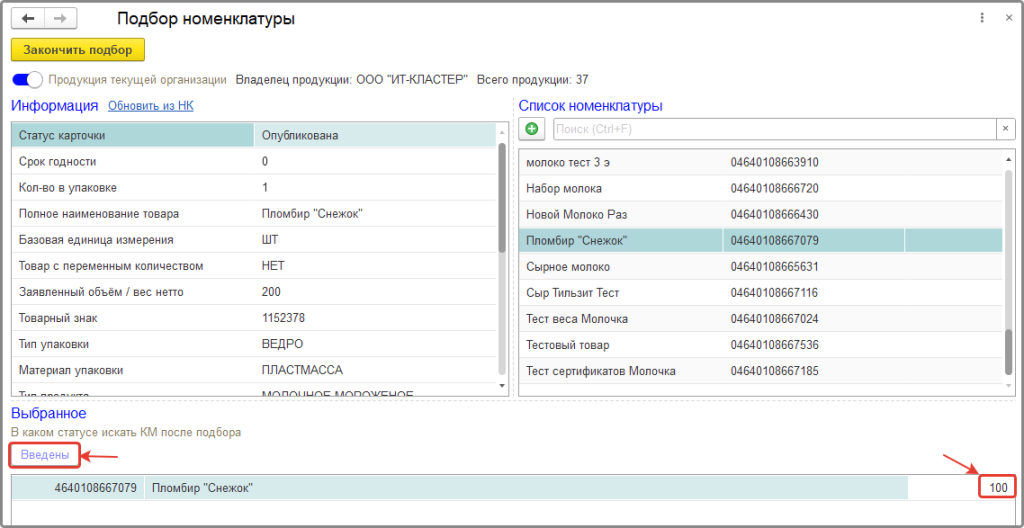Click barcode 04640108667079 in the list
Viewport: 1024px width, 528px height.
[774, 240]
